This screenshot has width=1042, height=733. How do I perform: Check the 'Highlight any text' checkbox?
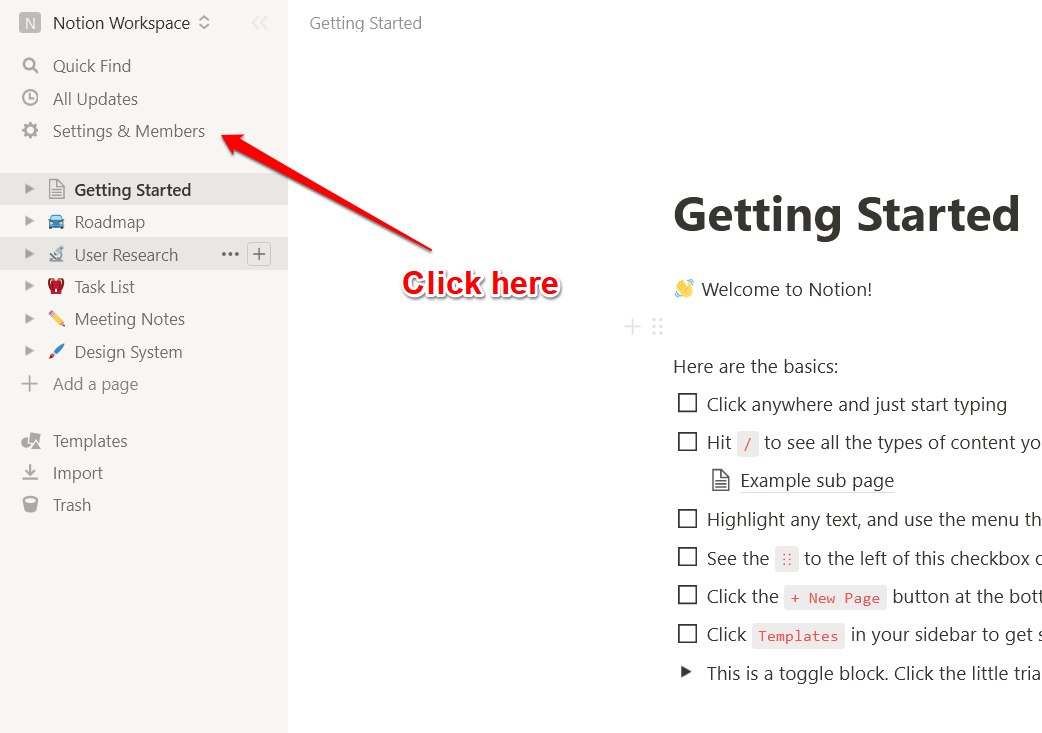pos(687,518)
